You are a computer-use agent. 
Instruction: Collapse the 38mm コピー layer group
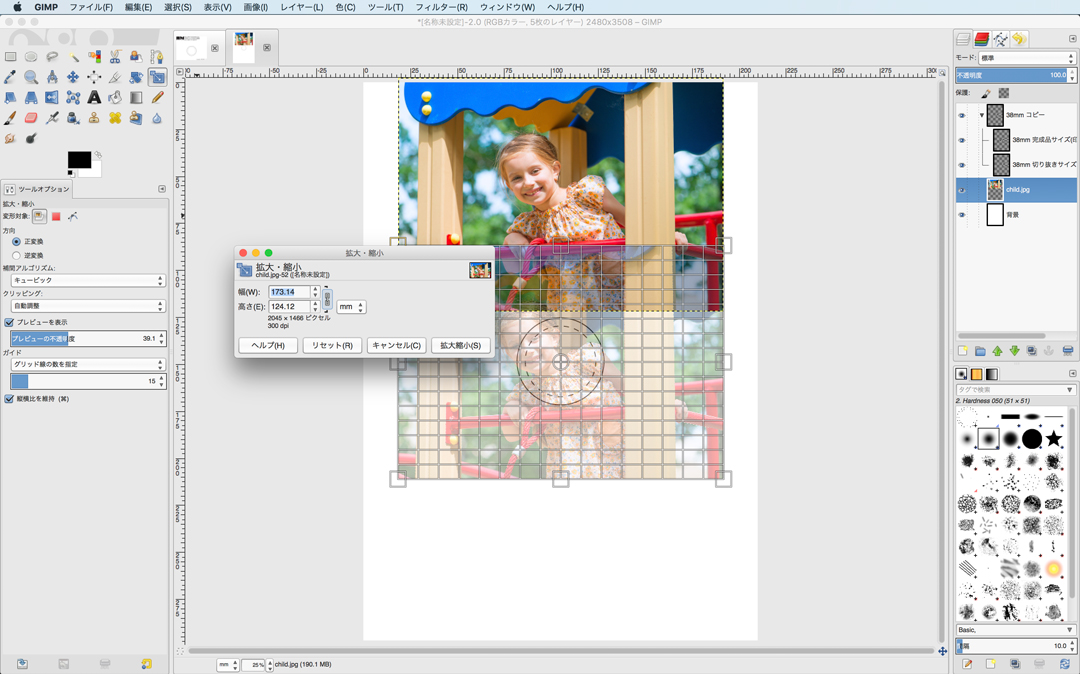[x=981, y=115]
